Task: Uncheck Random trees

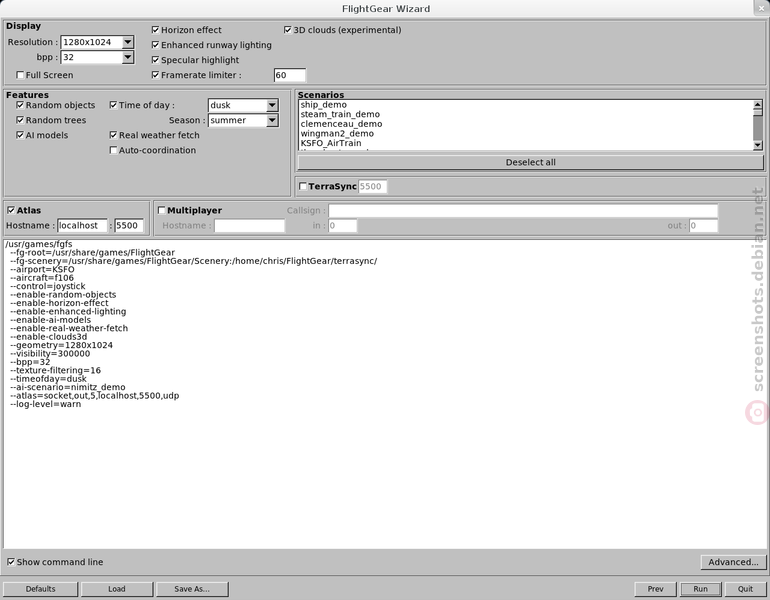Action: (x=20, y=120)
